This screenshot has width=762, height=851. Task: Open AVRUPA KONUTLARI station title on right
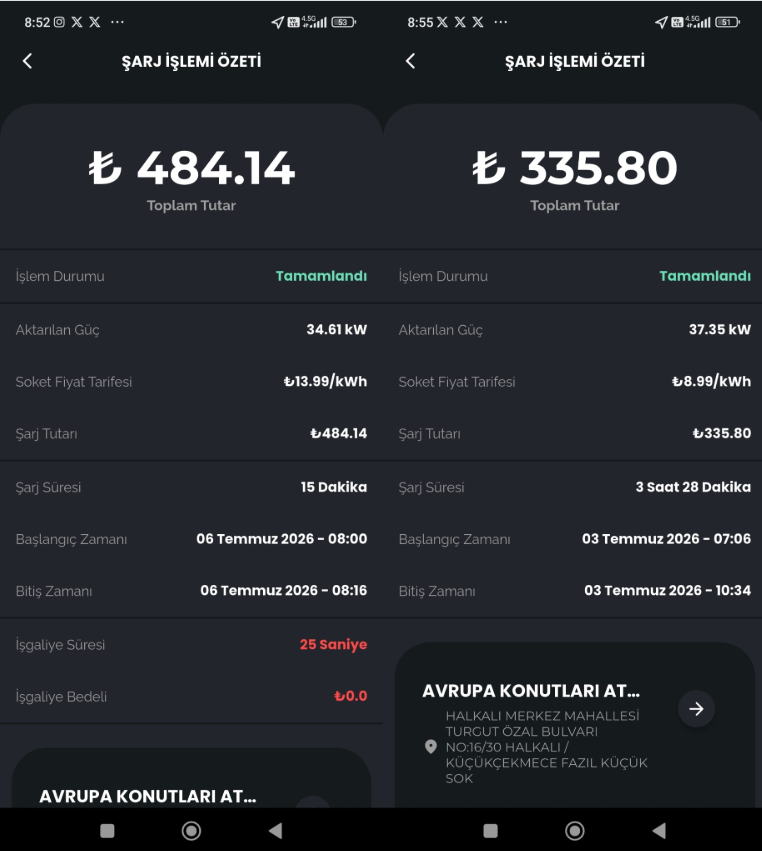pyautogui.click(x=531, y=691)
